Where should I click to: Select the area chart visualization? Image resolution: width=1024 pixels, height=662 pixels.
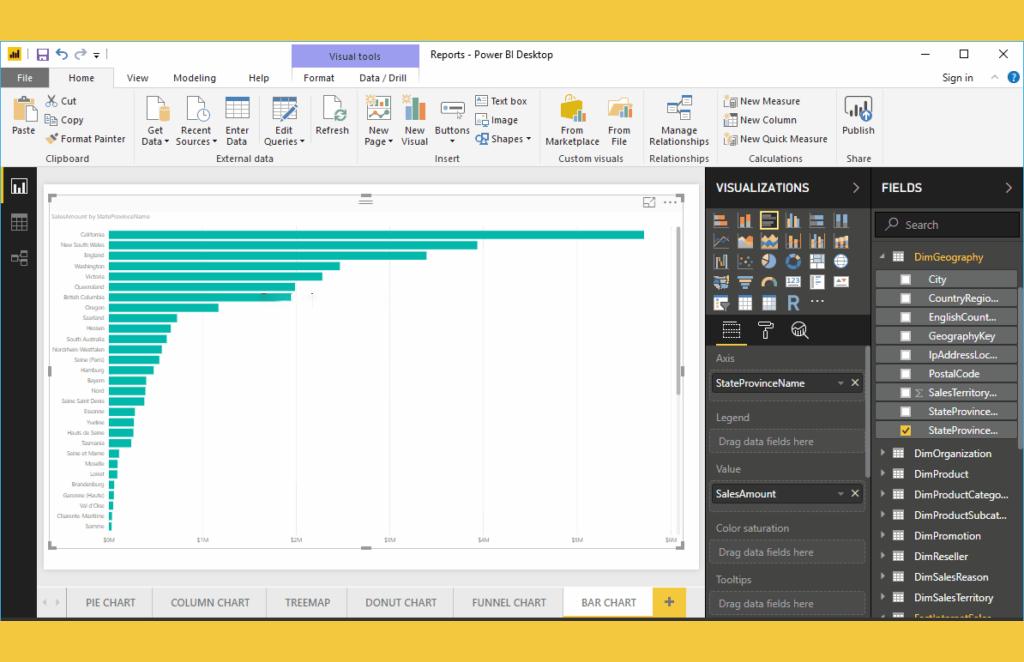pyautogui.click(x=744, y=242)
